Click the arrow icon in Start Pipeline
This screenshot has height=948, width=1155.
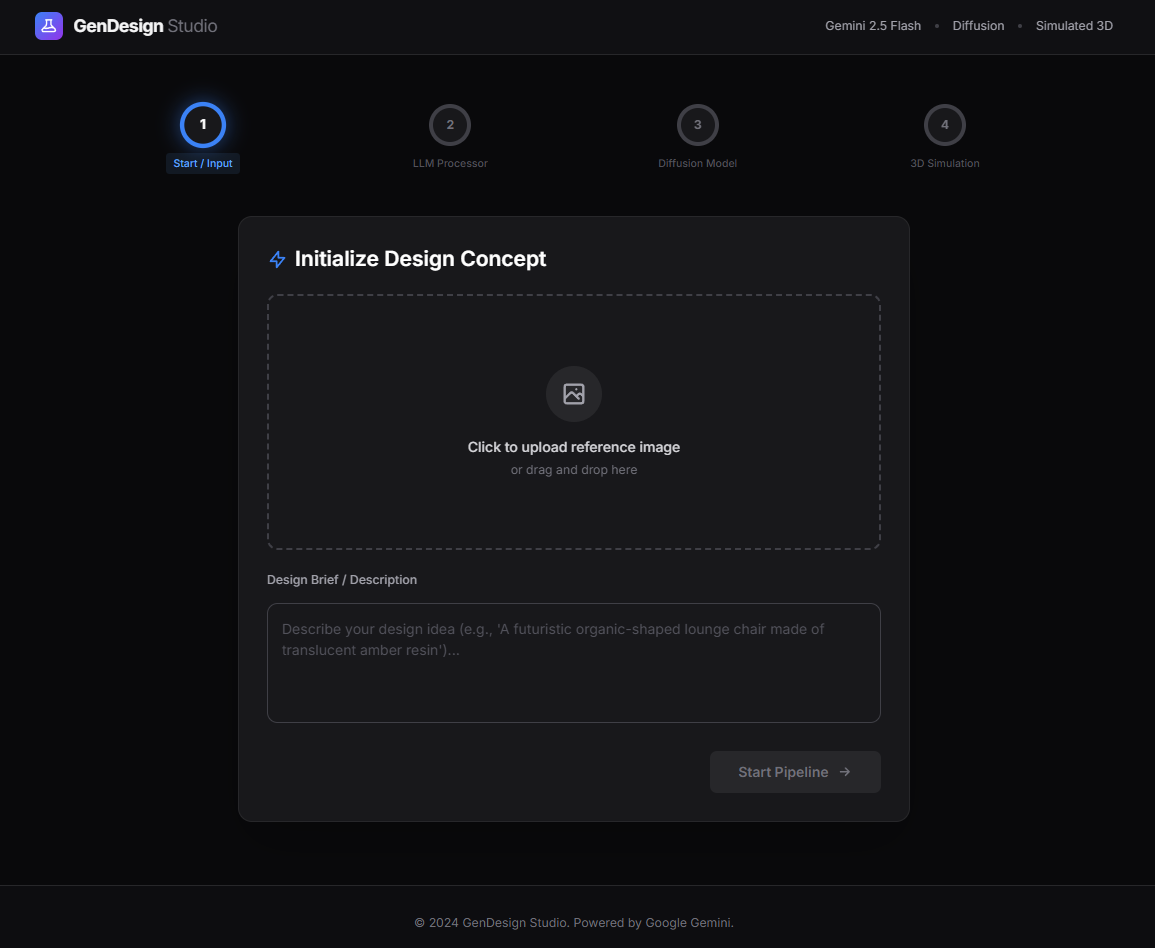pyautogui.click(x=845, y=772)
